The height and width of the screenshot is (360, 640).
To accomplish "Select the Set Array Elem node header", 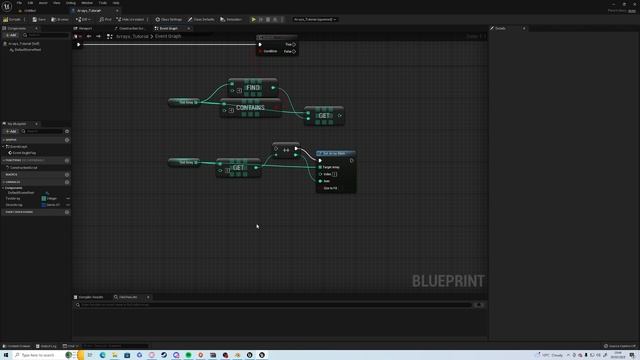I will pyautogui.click(x=336, y=153).
